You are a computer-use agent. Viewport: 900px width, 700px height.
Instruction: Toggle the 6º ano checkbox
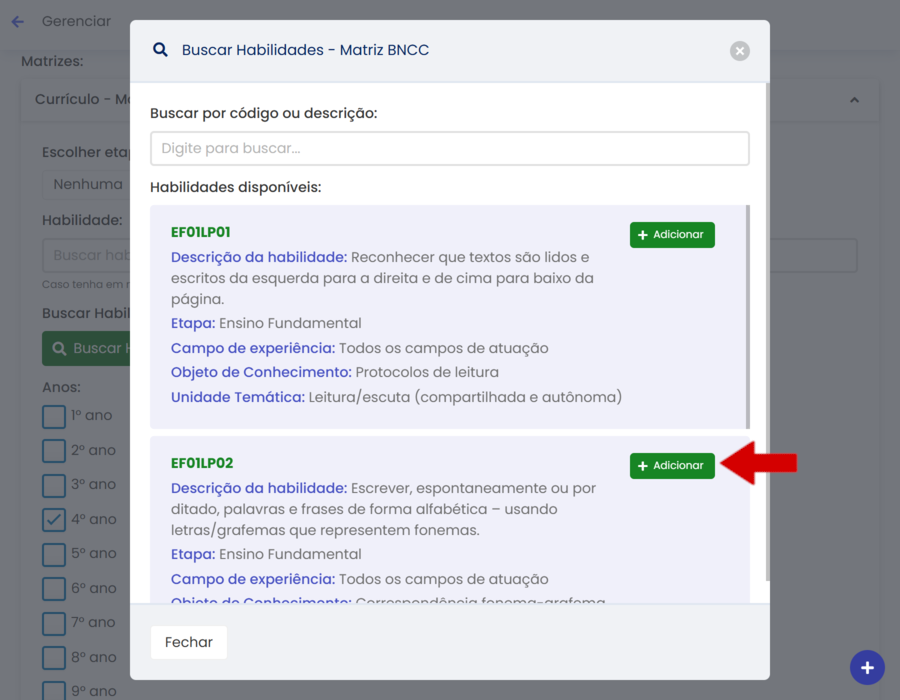tap(54, 589)
